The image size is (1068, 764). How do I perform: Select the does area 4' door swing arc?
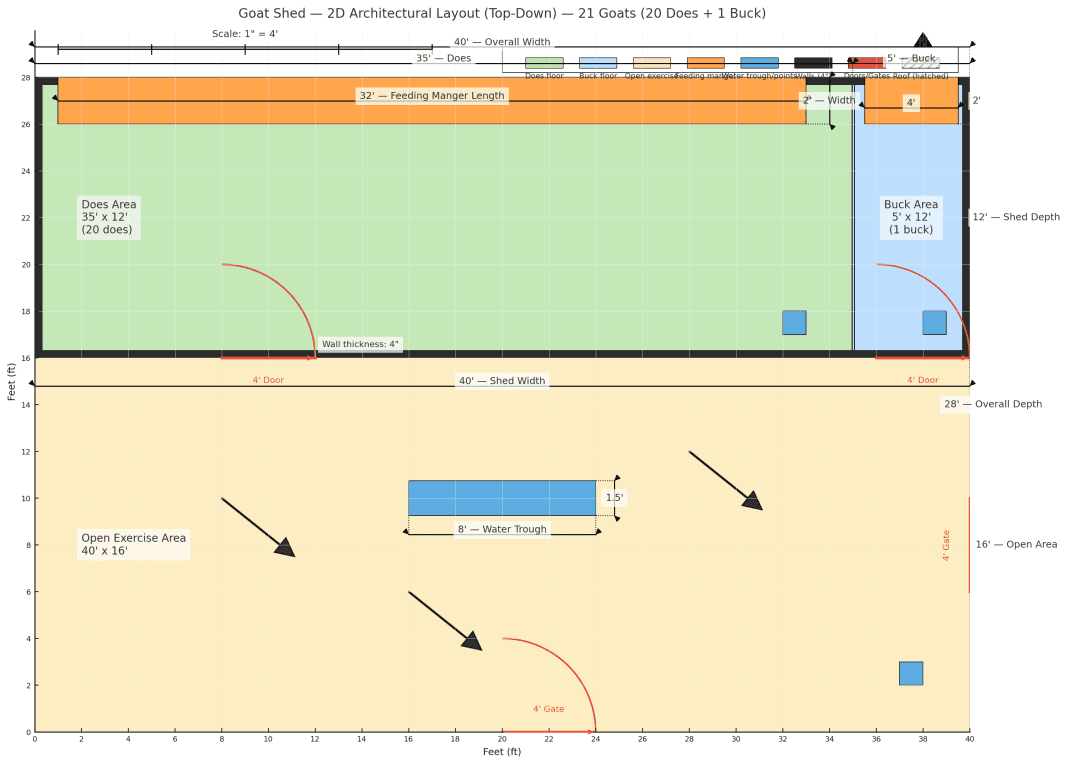coord(268,311)
